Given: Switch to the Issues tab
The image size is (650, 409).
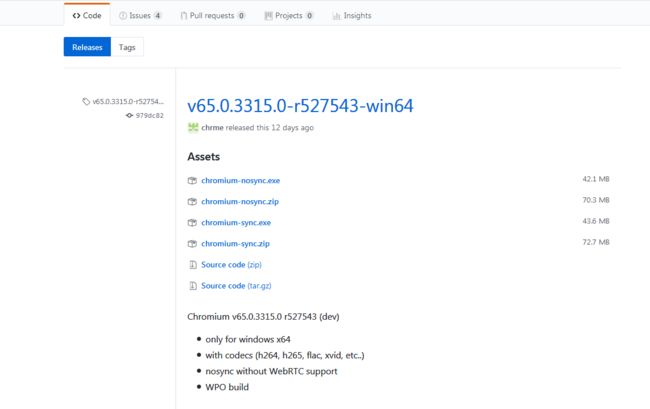Looking at the screenshot, I should click(x=140, y=16).
